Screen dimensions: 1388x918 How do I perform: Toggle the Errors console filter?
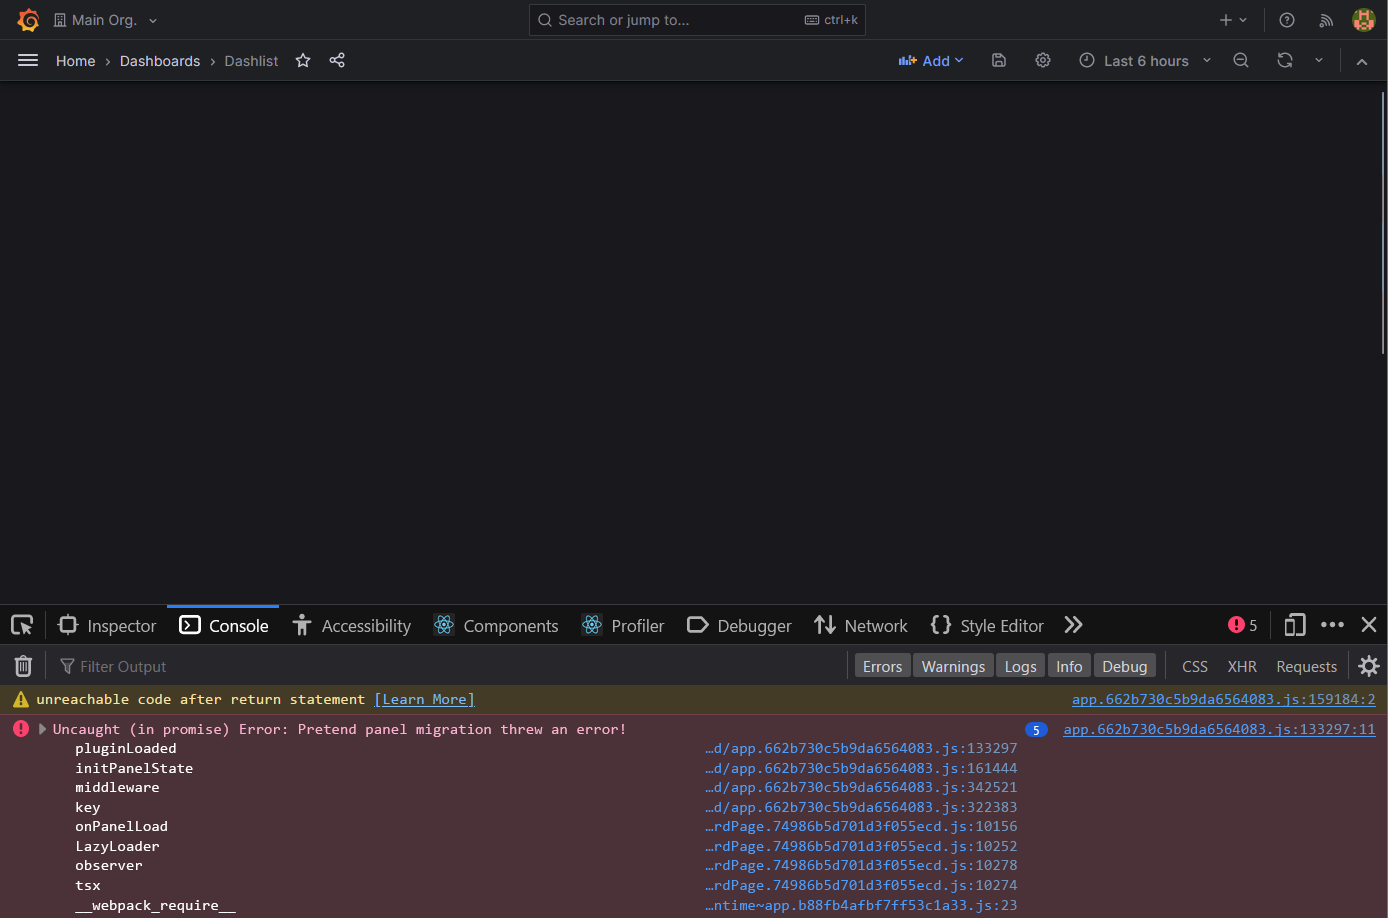(882, 665)
